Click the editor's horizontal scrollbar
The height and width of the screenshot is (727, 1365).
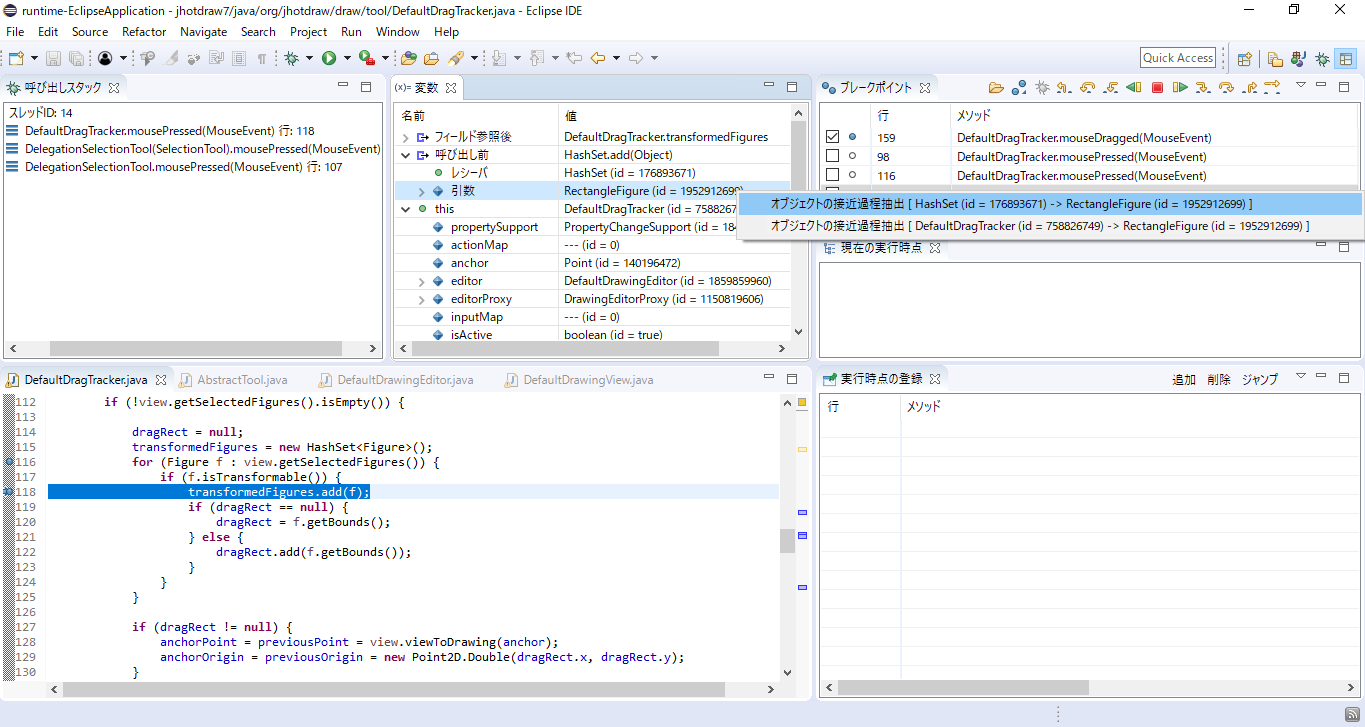(x=413, y=690)
